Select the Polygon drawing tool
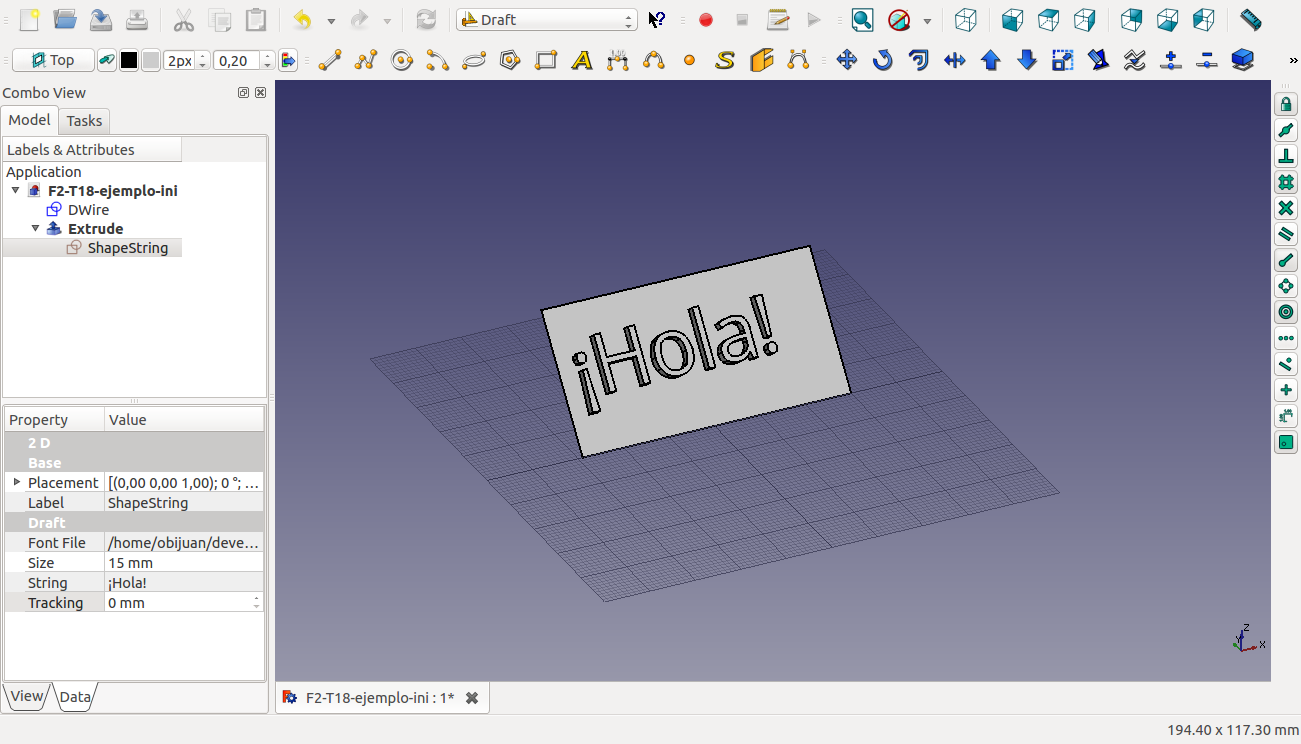The image size is (1301, 744). [x=510, y=61]
